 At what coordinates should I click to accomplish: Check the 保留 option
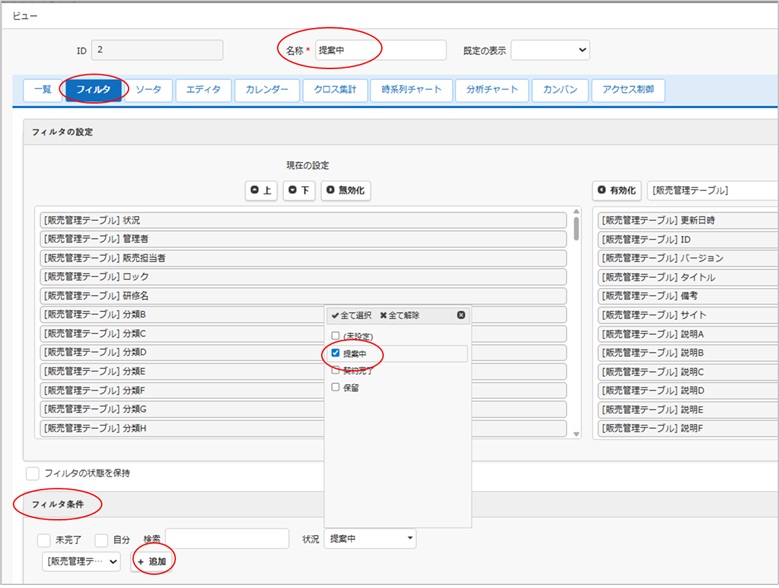click(x=336, y=387)
